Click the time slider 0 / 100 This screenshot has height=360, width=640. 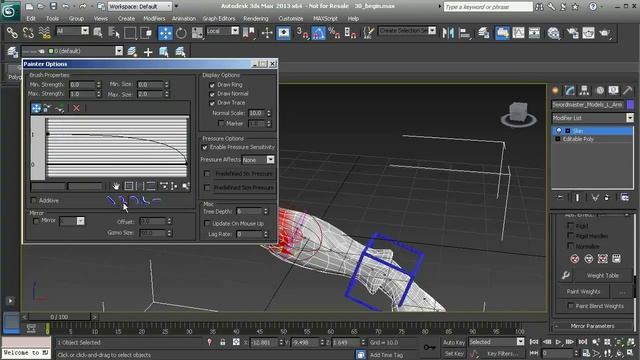click(x=60, y=317)
